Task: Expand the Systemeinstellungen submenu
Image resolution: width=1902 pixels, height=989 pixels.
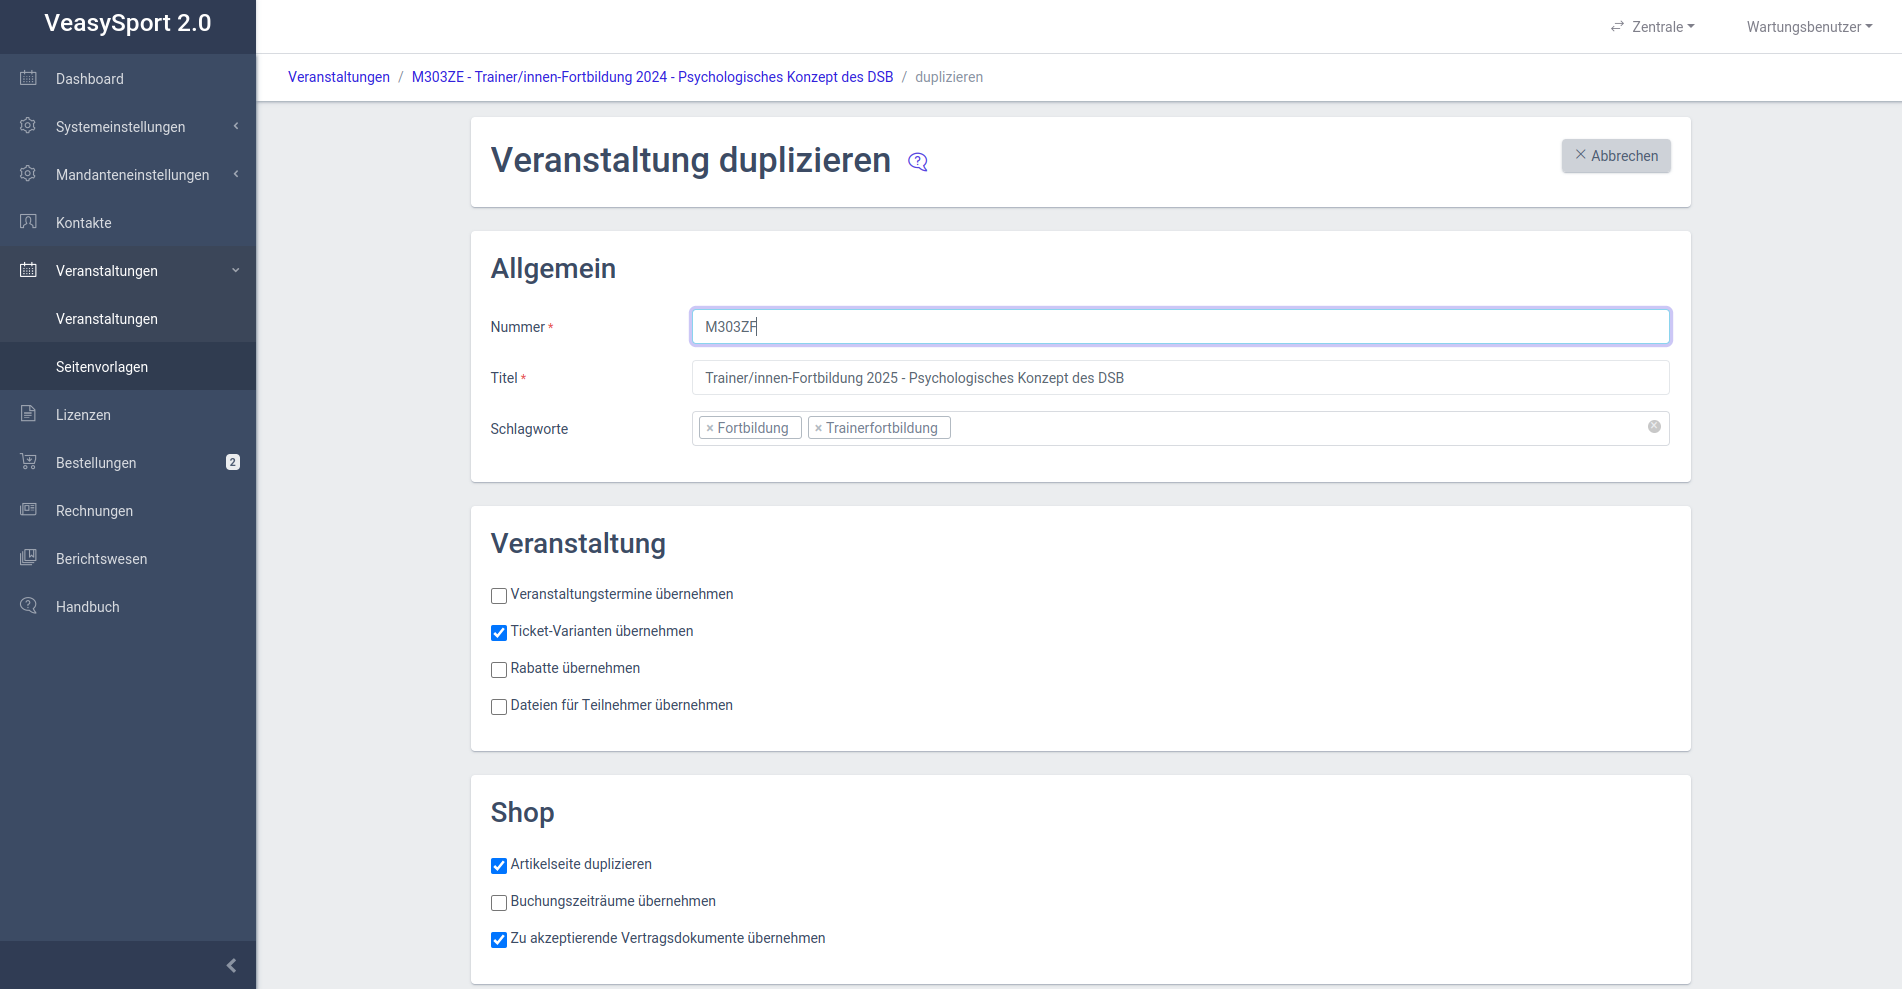Action: click(x=120, y=127)
